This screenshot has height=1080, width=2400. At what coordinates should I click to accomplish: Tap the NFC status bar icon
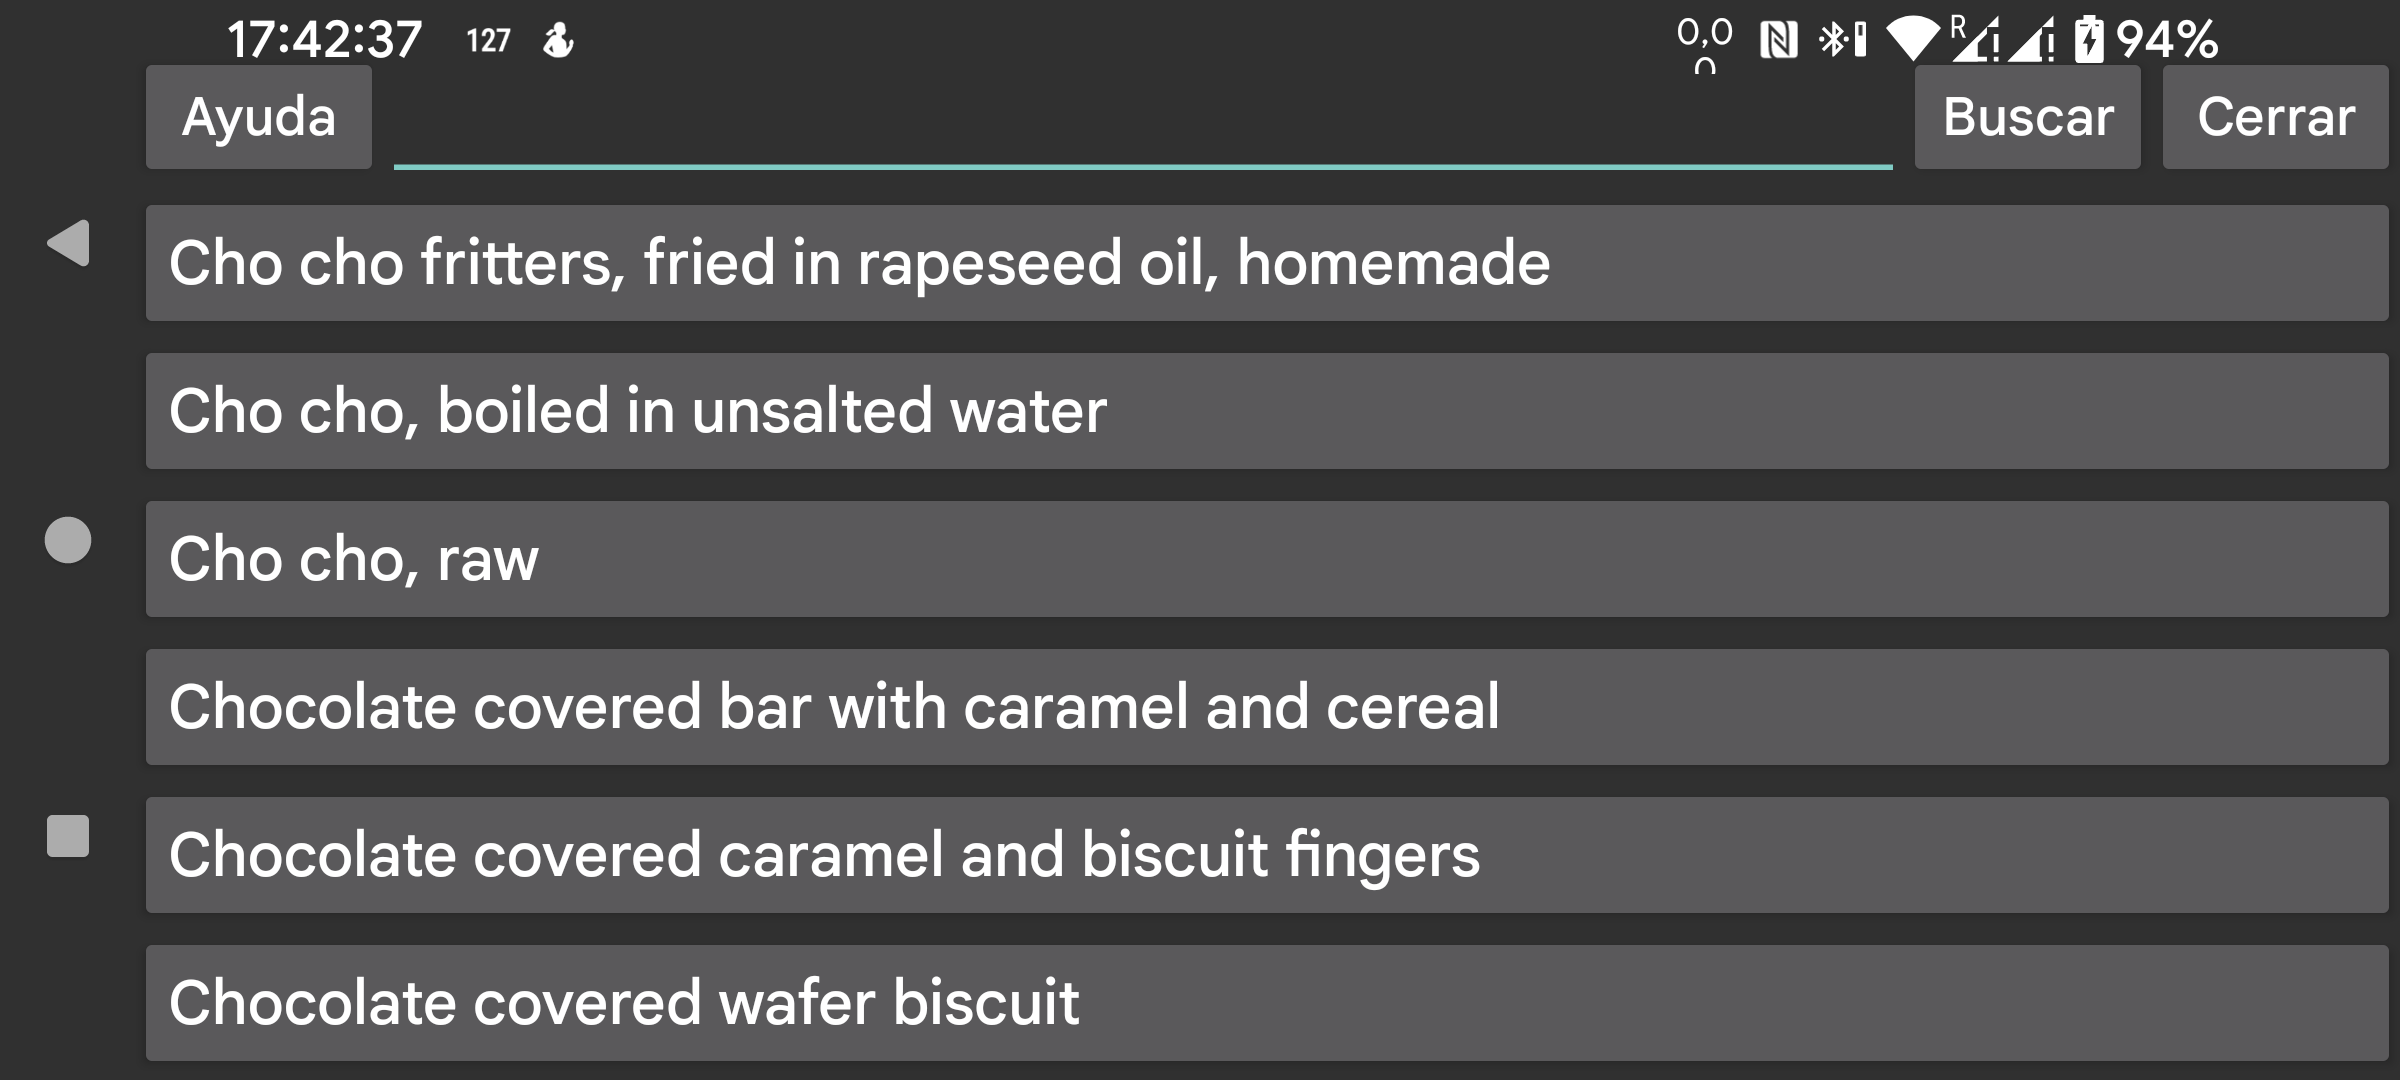pyautogui.click(x=1778, y=41)
